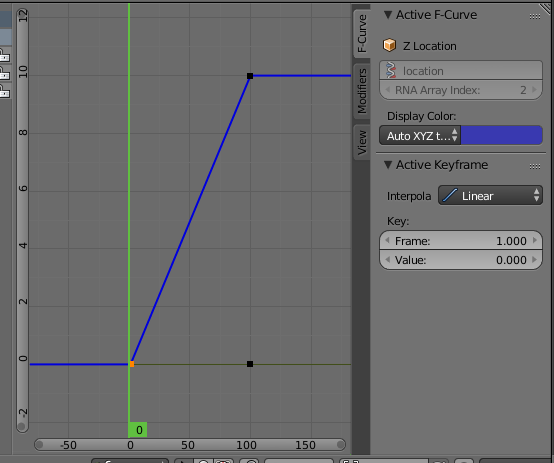
Task: Decrease the keyframe Value with left arrow
Action: pyautogui.click(x=388, y=260)
